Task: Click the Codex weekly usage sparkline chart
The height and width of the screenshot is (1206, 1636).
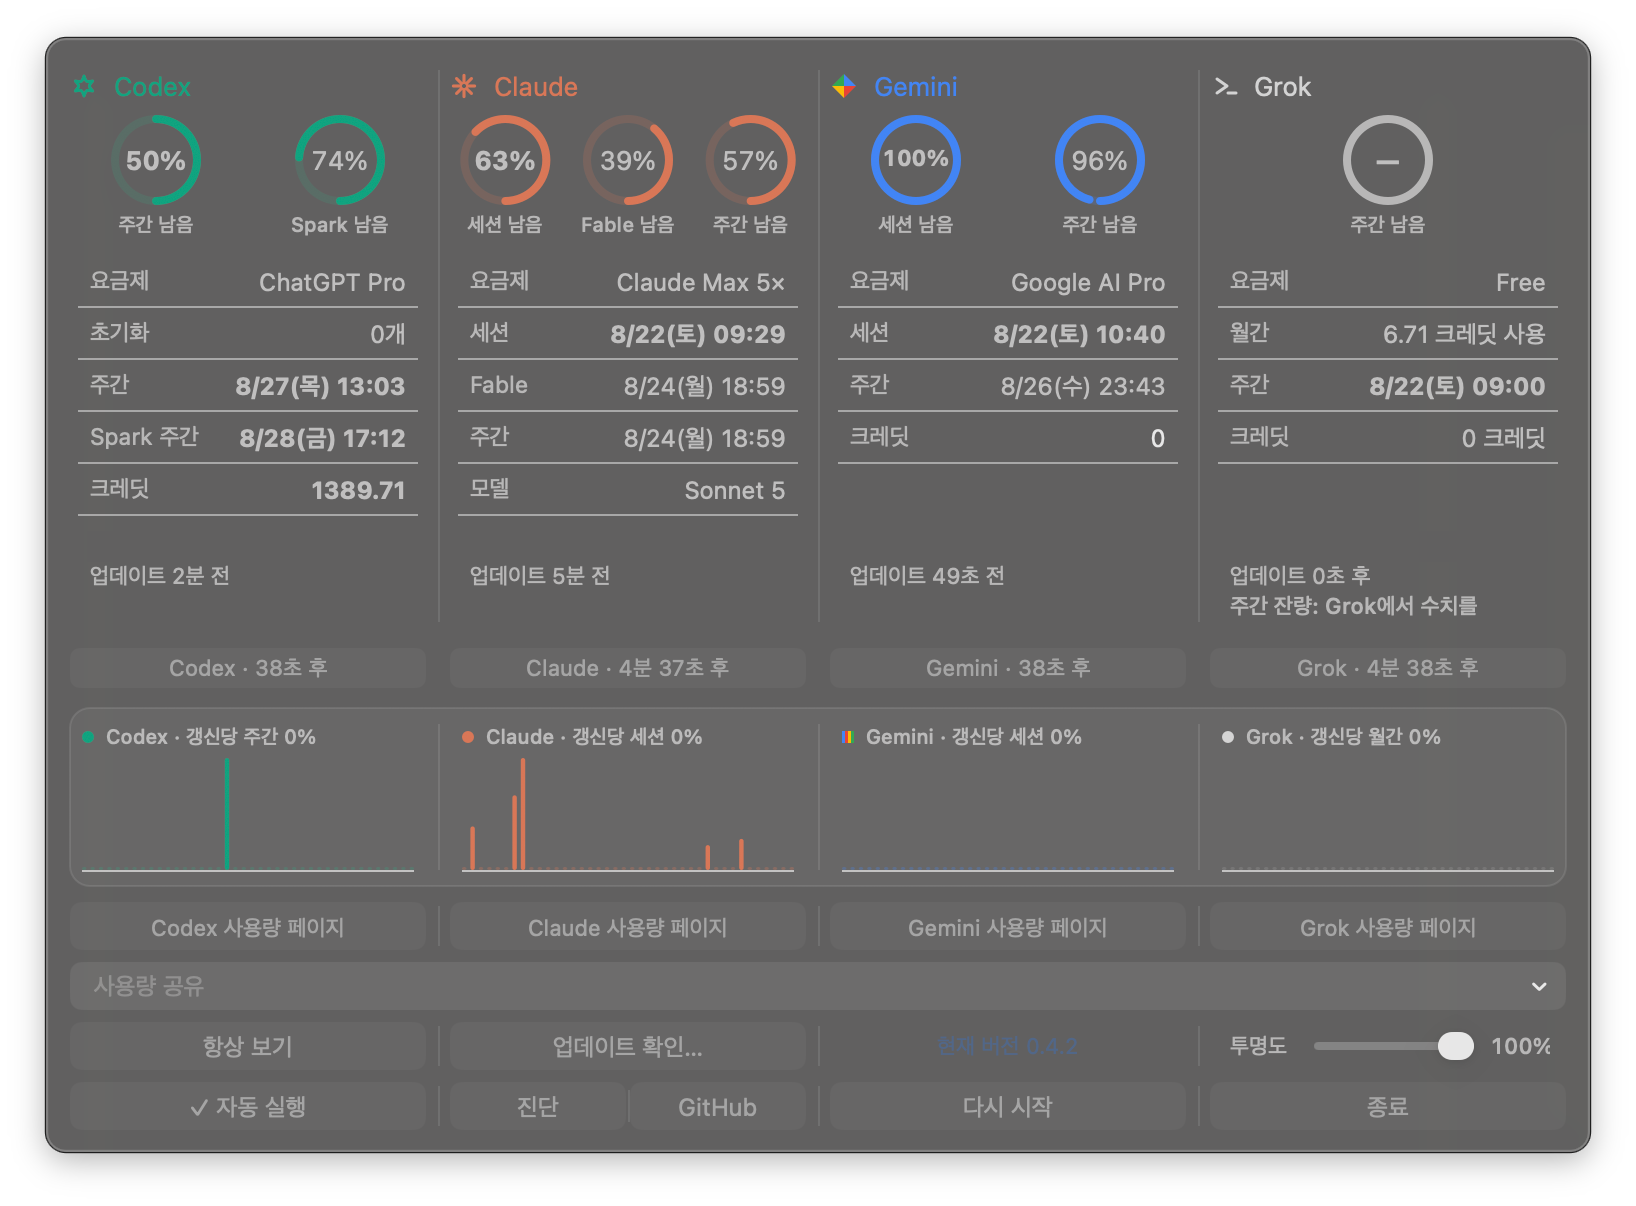Action: point(248,815)
